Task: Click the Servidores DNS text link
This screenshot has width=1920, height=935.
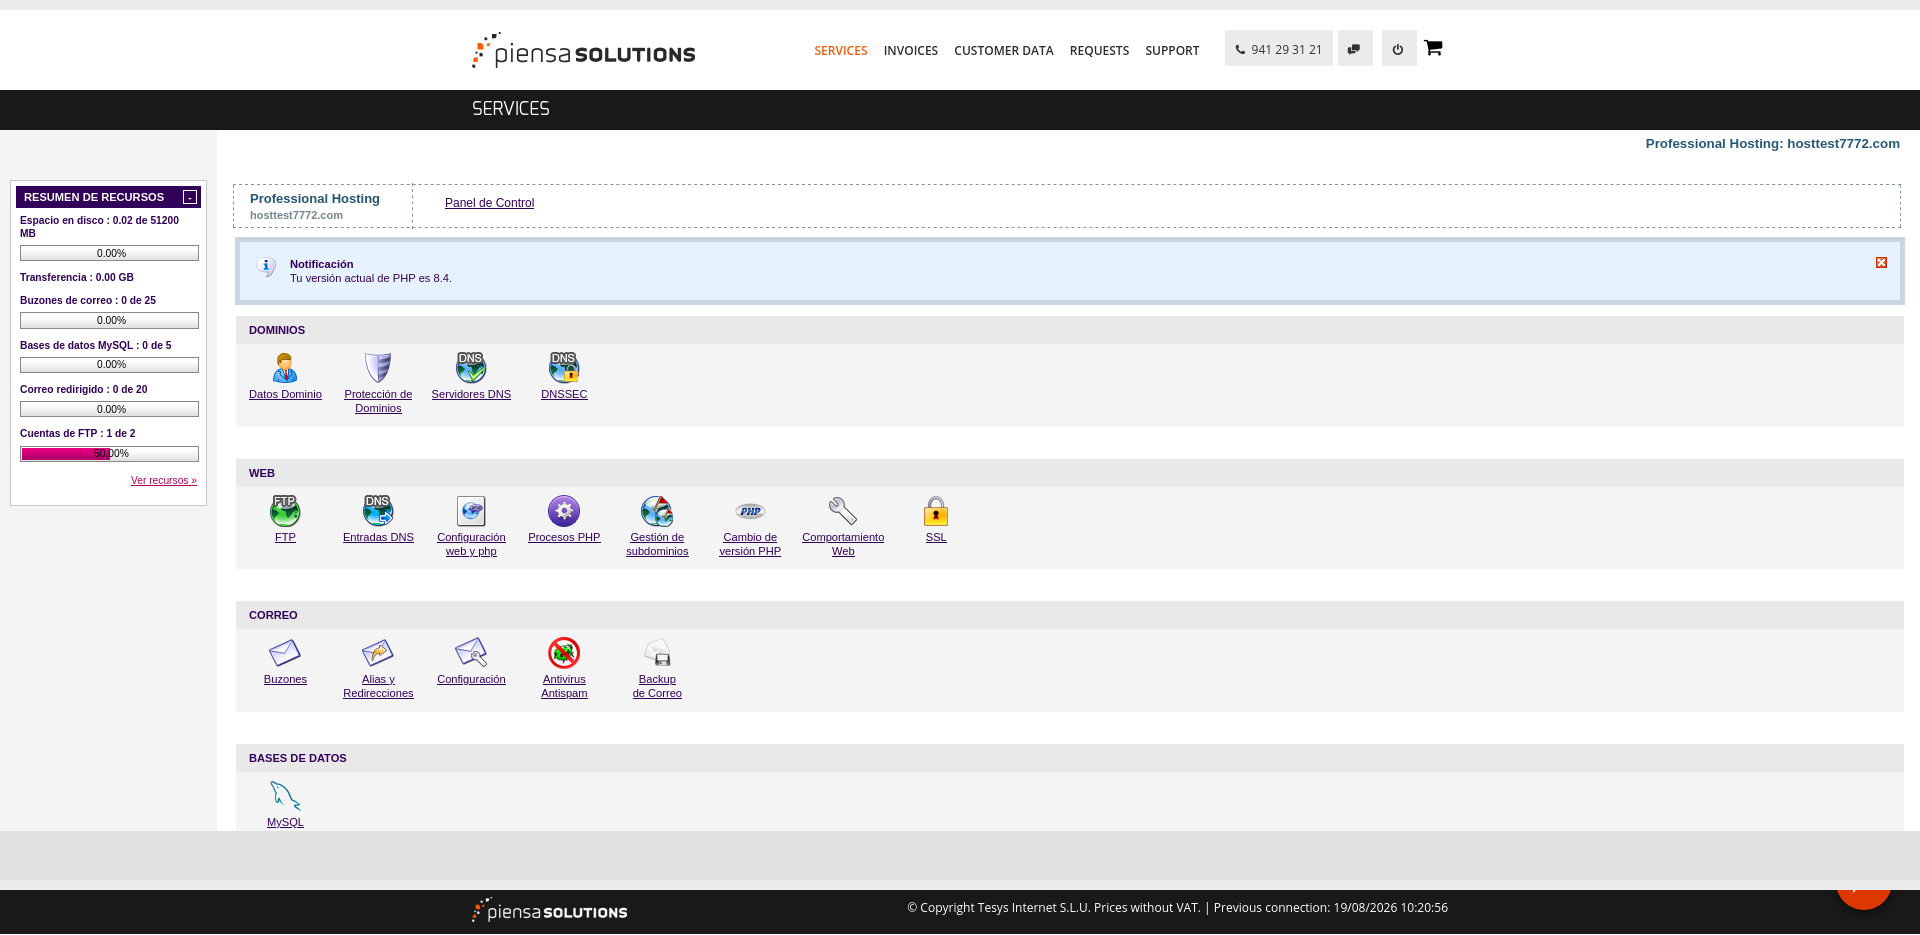Action: (x=471, y=394)
